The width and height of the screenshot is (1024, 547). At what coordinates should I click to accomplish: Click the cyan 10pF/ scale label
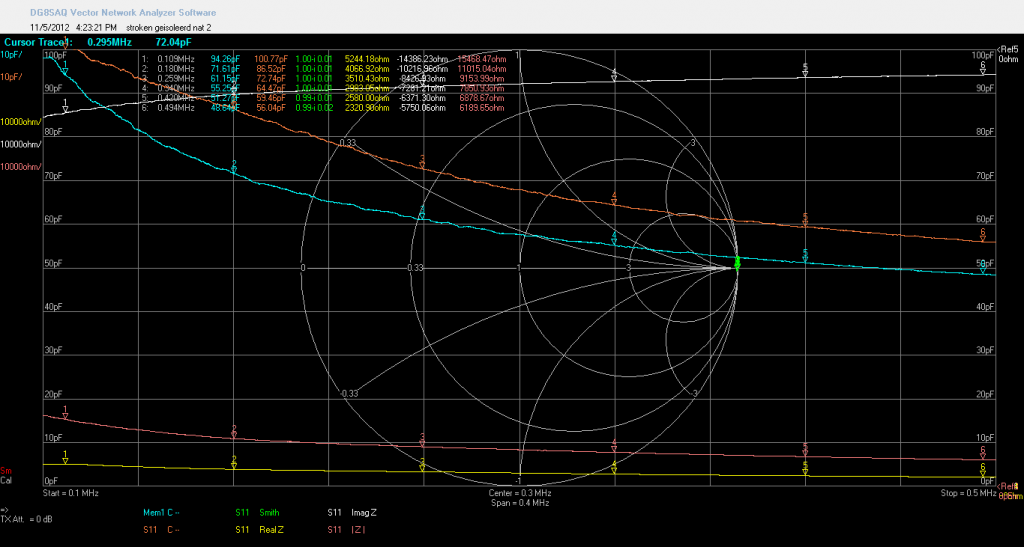[11, 54]
